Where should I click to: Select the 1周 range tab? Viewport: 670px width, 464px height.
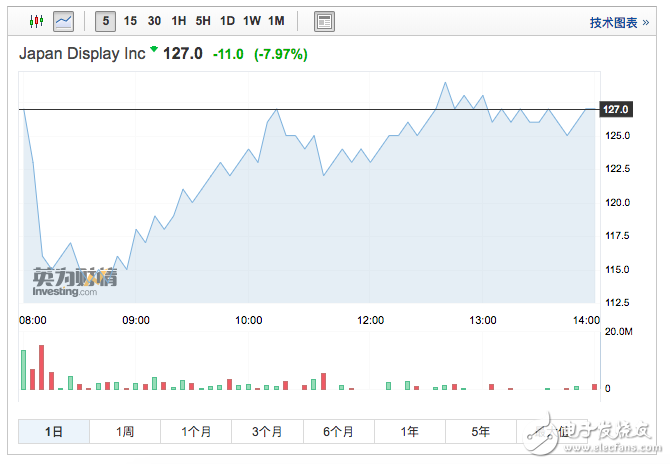pos(125,432)
